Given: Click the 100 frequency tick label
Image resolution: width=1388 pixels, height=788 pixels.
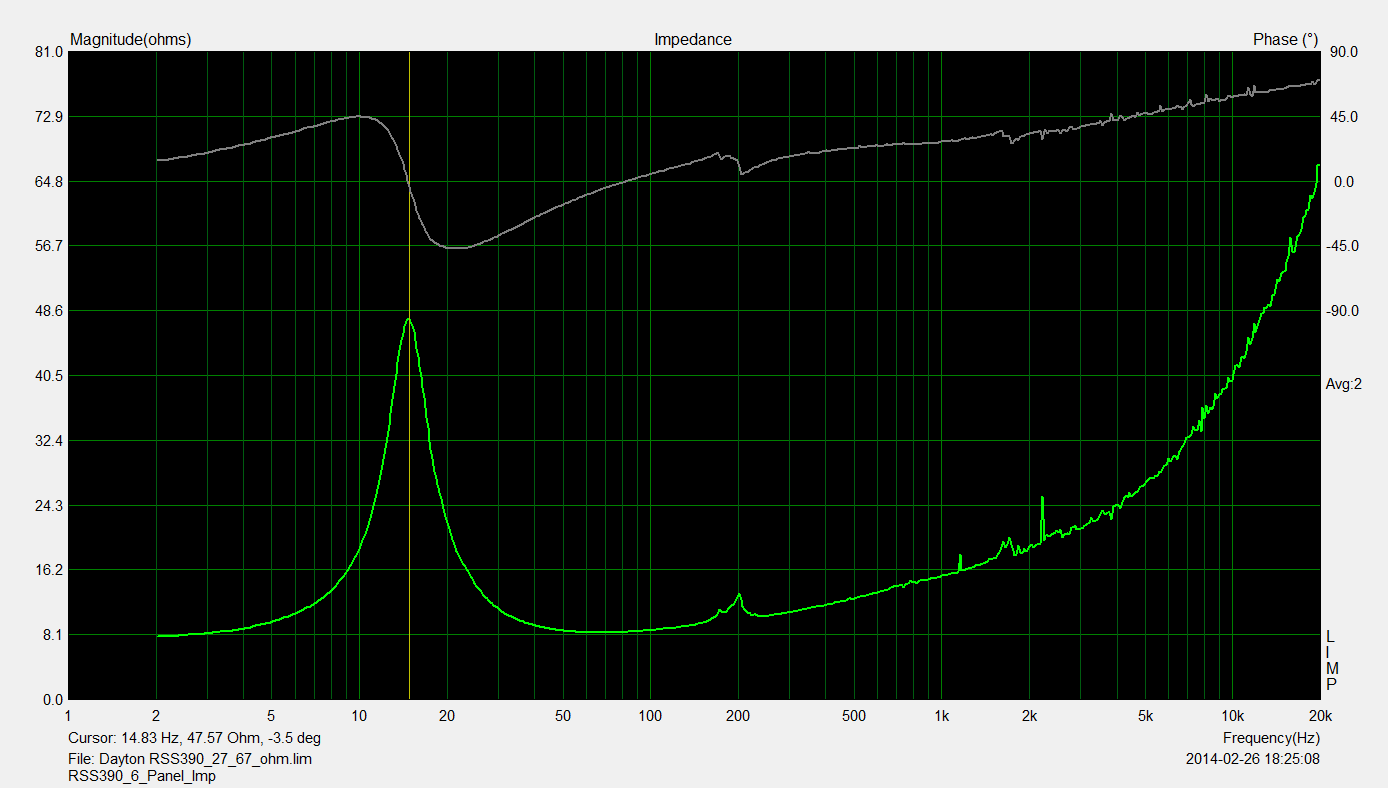Looking at the screenshot, I should tap(650, 716).
